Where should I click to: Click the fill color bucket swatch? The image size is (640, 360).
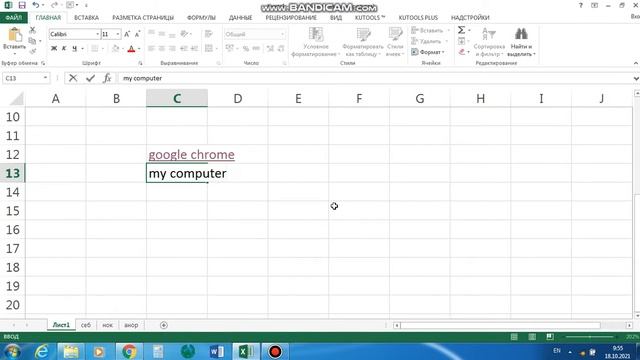click(x=116, y=49)
